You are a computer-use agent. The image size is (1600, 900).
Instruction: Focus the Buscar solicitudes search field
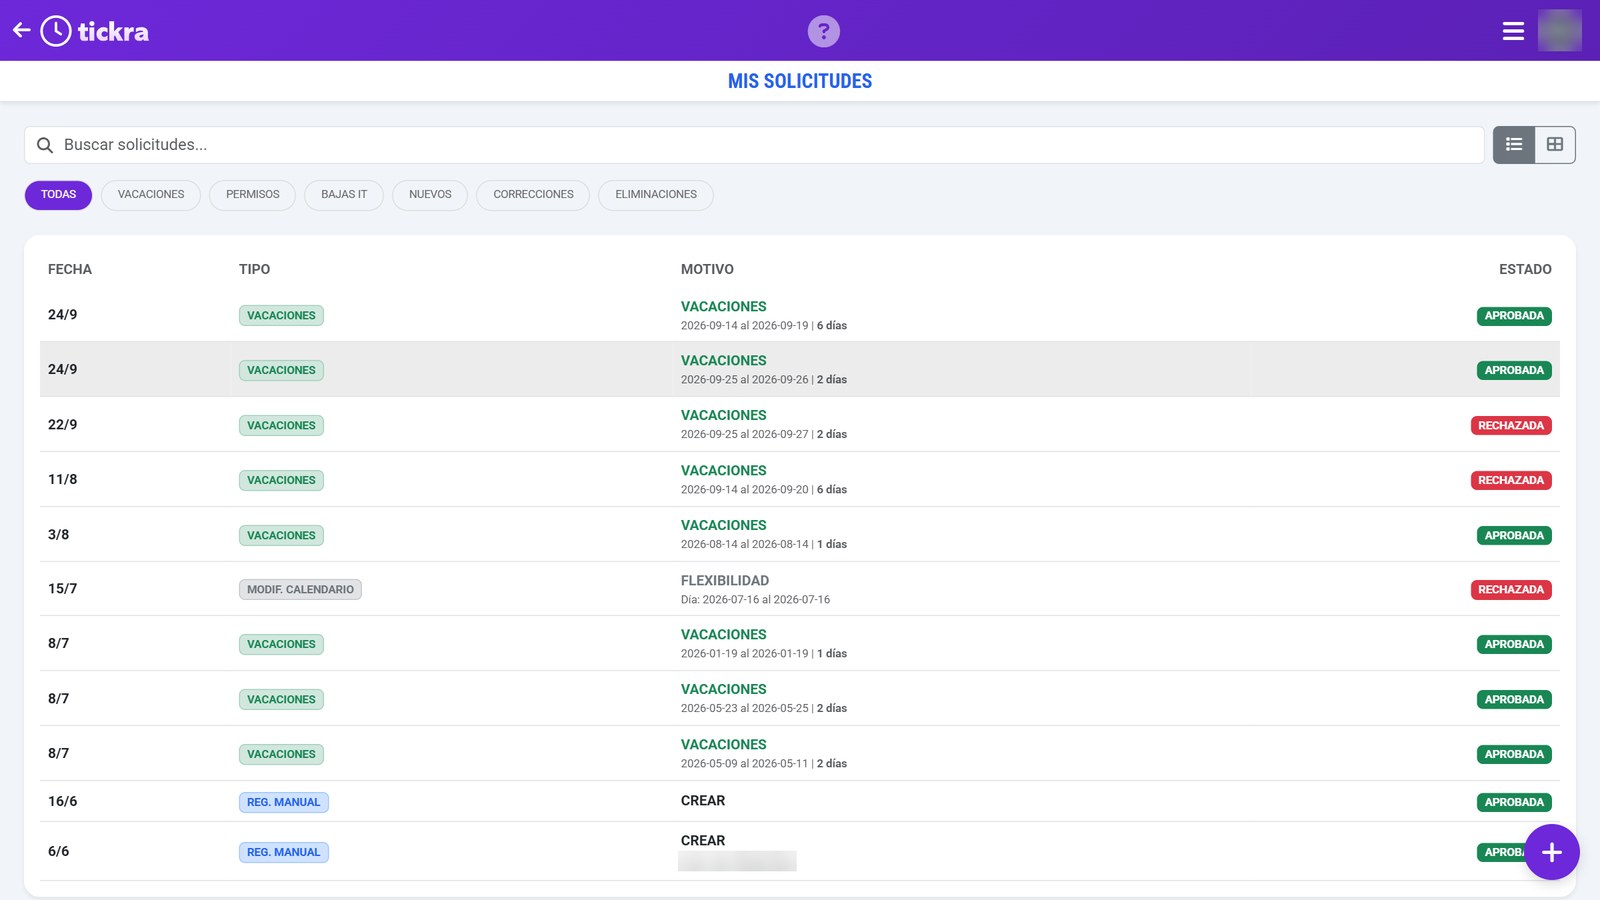754,145
